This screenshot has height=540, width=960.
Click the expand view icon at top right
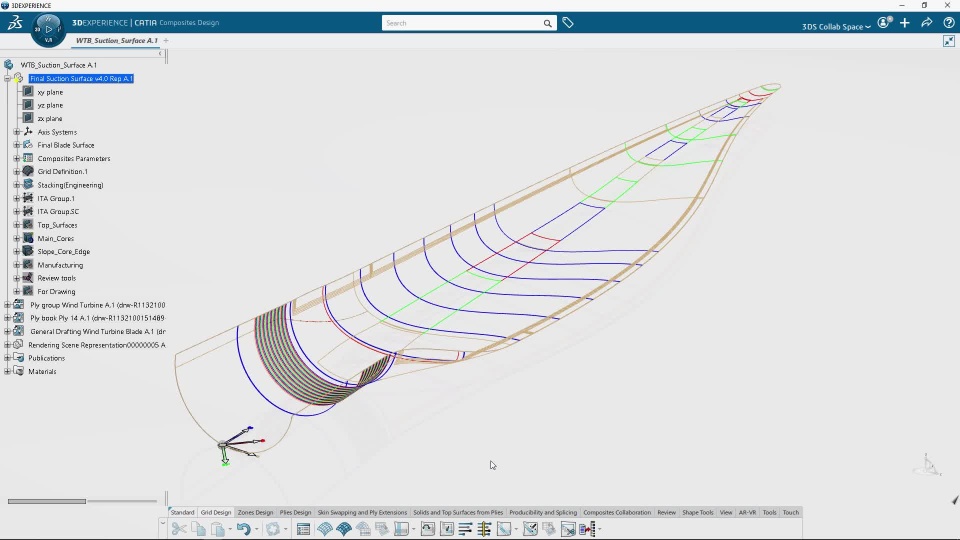[x=949, y=41]
